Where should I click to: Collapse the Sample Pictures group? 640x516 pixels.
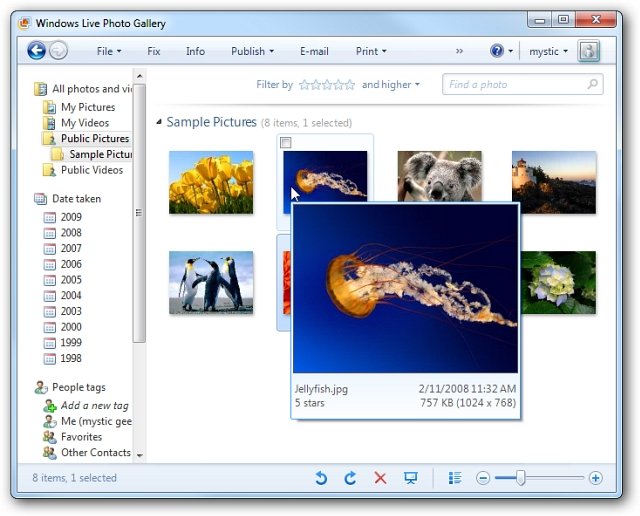(x=159, y=122)
